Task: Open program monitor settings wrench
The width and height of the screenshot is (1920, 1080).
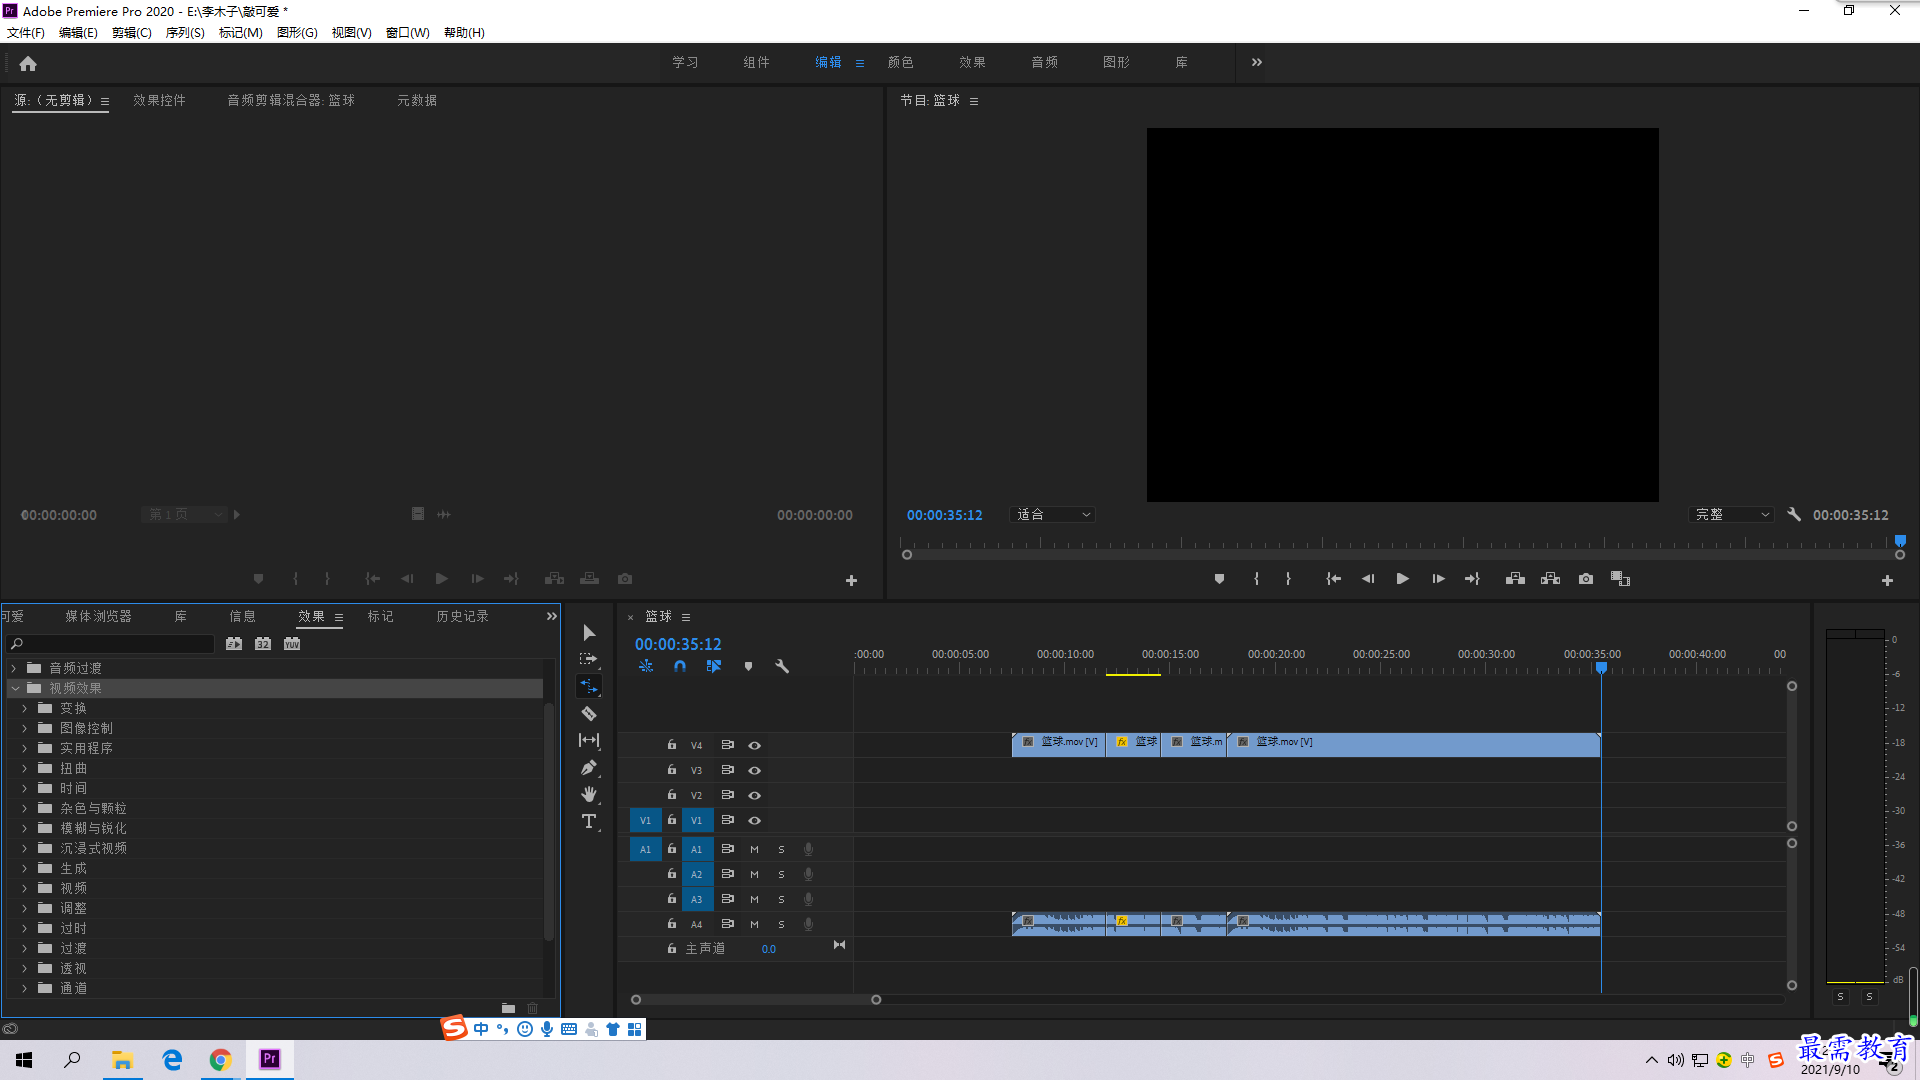Action: point(1794,515)
